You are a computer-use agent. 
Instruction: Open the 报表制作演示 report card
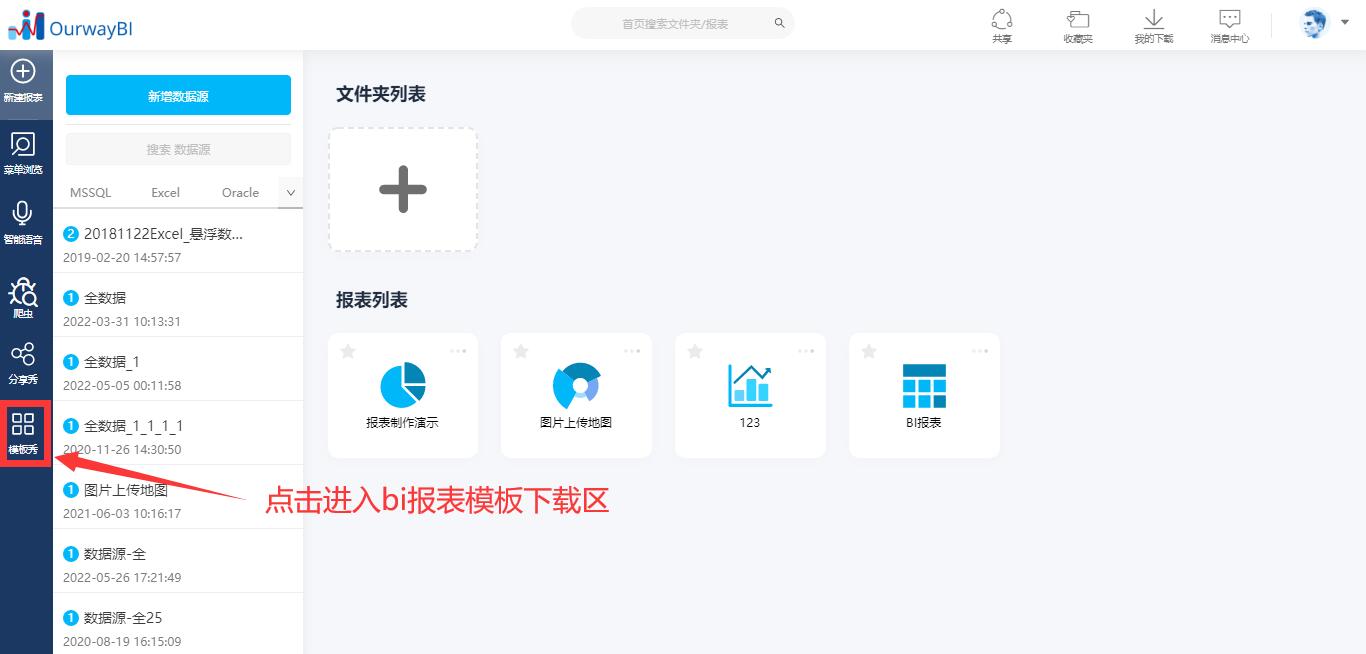coord(403,396)
